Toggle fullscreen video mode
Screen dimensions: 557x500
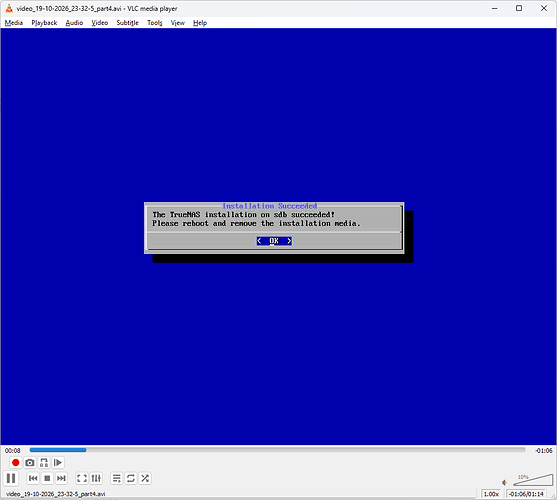pos(82,478)
